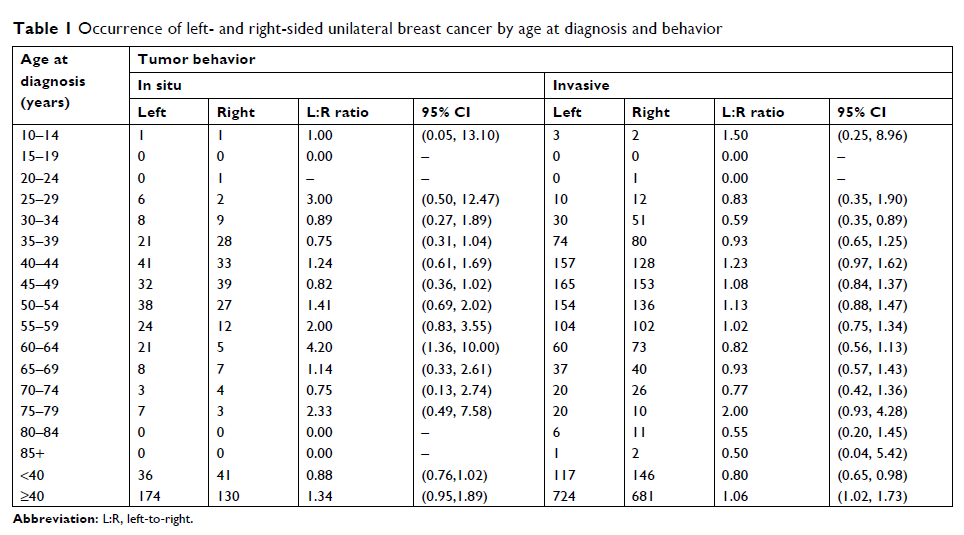Screen dimensions: 964x535
Task: Select the 'Age at diagnosis (years)' column header
Action: pyautogui.click(x=54, y=81)
